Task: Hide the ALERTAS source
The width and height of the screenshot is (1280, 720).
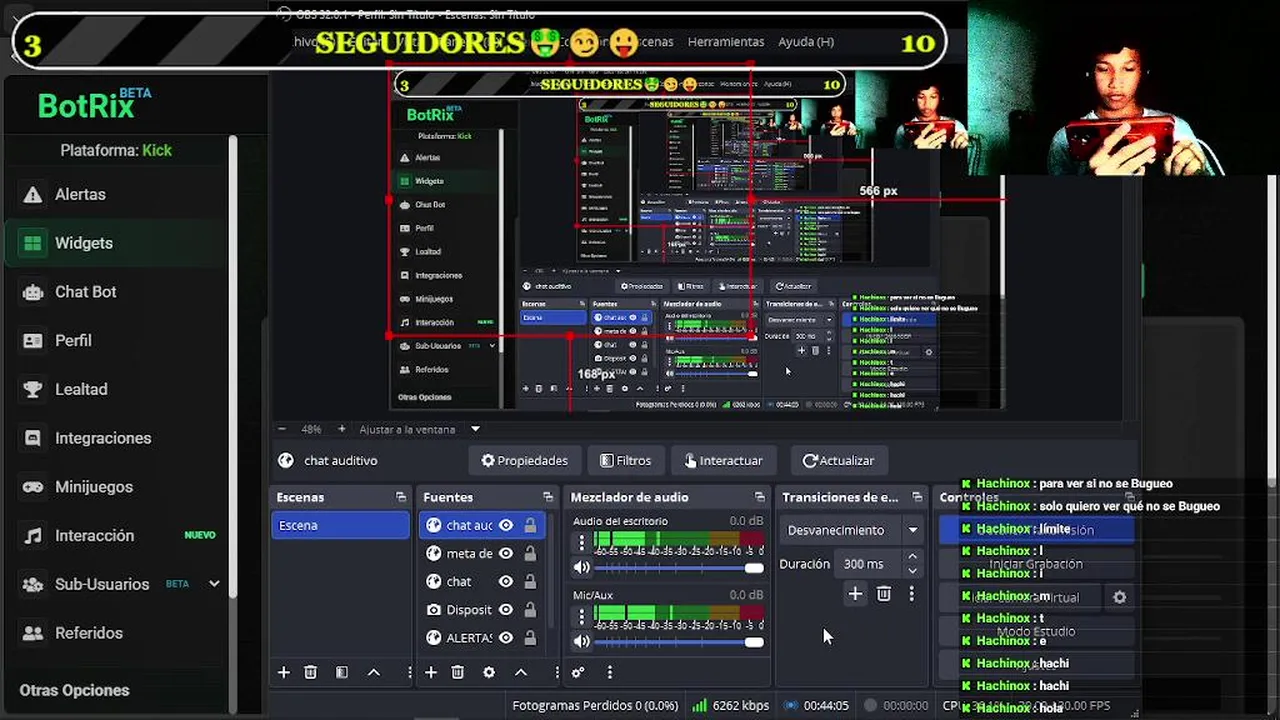Action: [x=506, y=637]
